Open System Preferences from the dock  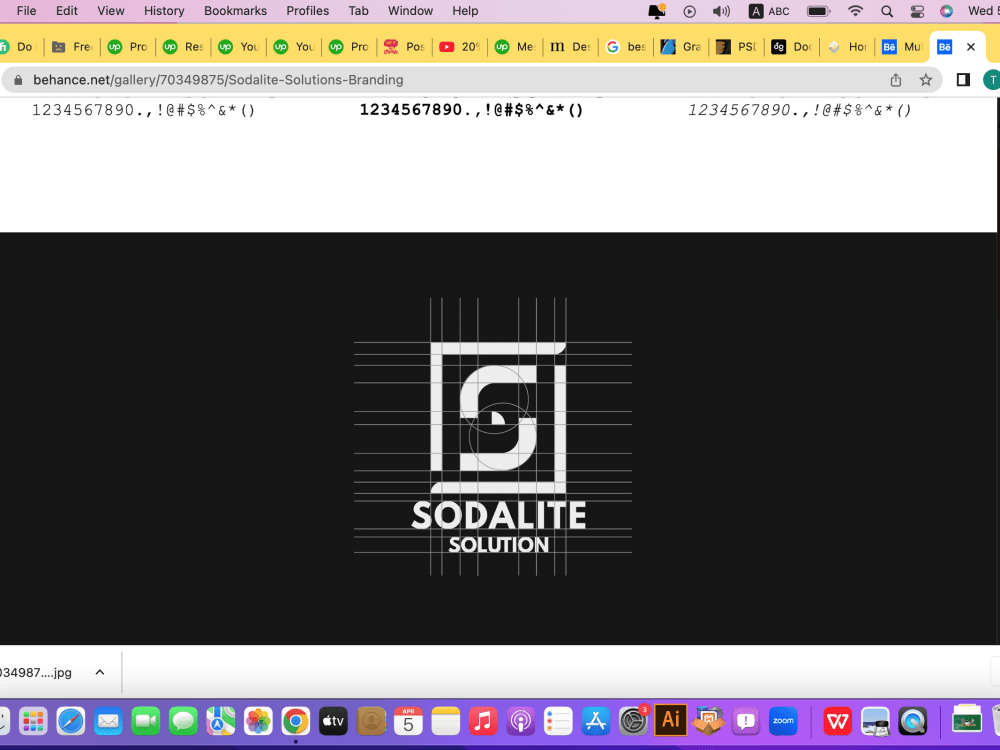click(633, 721)
